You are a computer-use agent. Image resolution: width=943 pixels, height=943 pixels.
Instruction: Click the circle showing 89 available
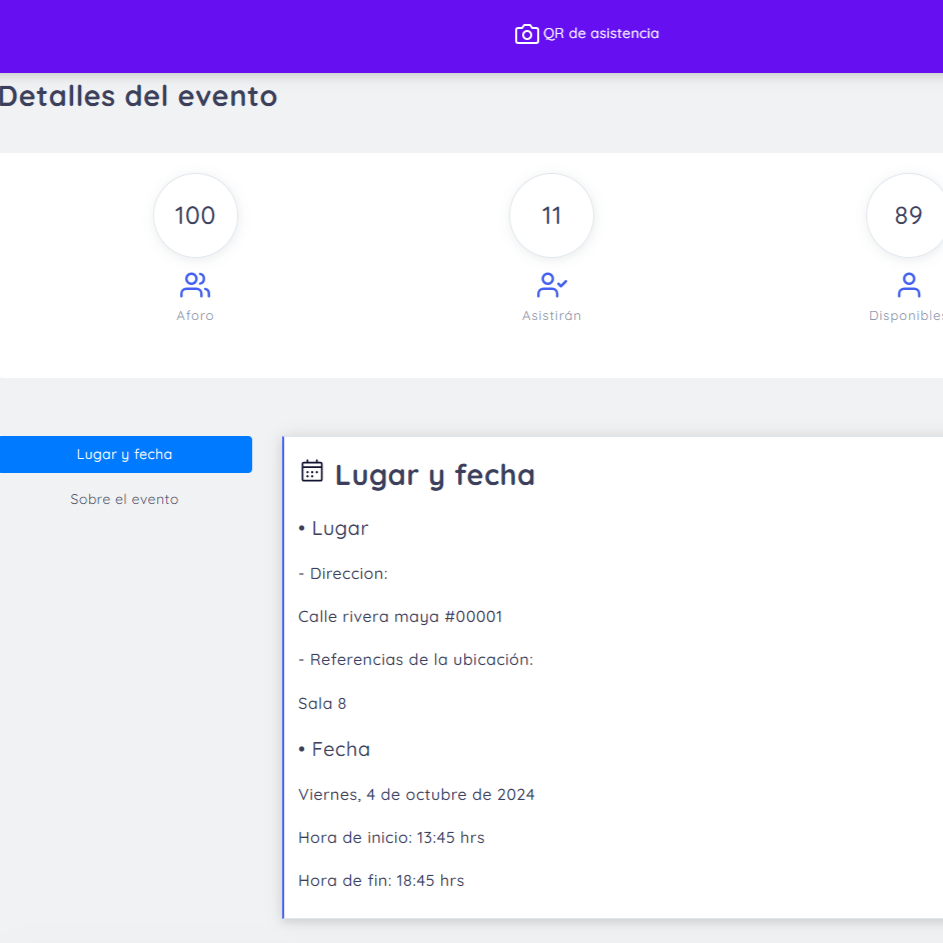click(905, 215)
